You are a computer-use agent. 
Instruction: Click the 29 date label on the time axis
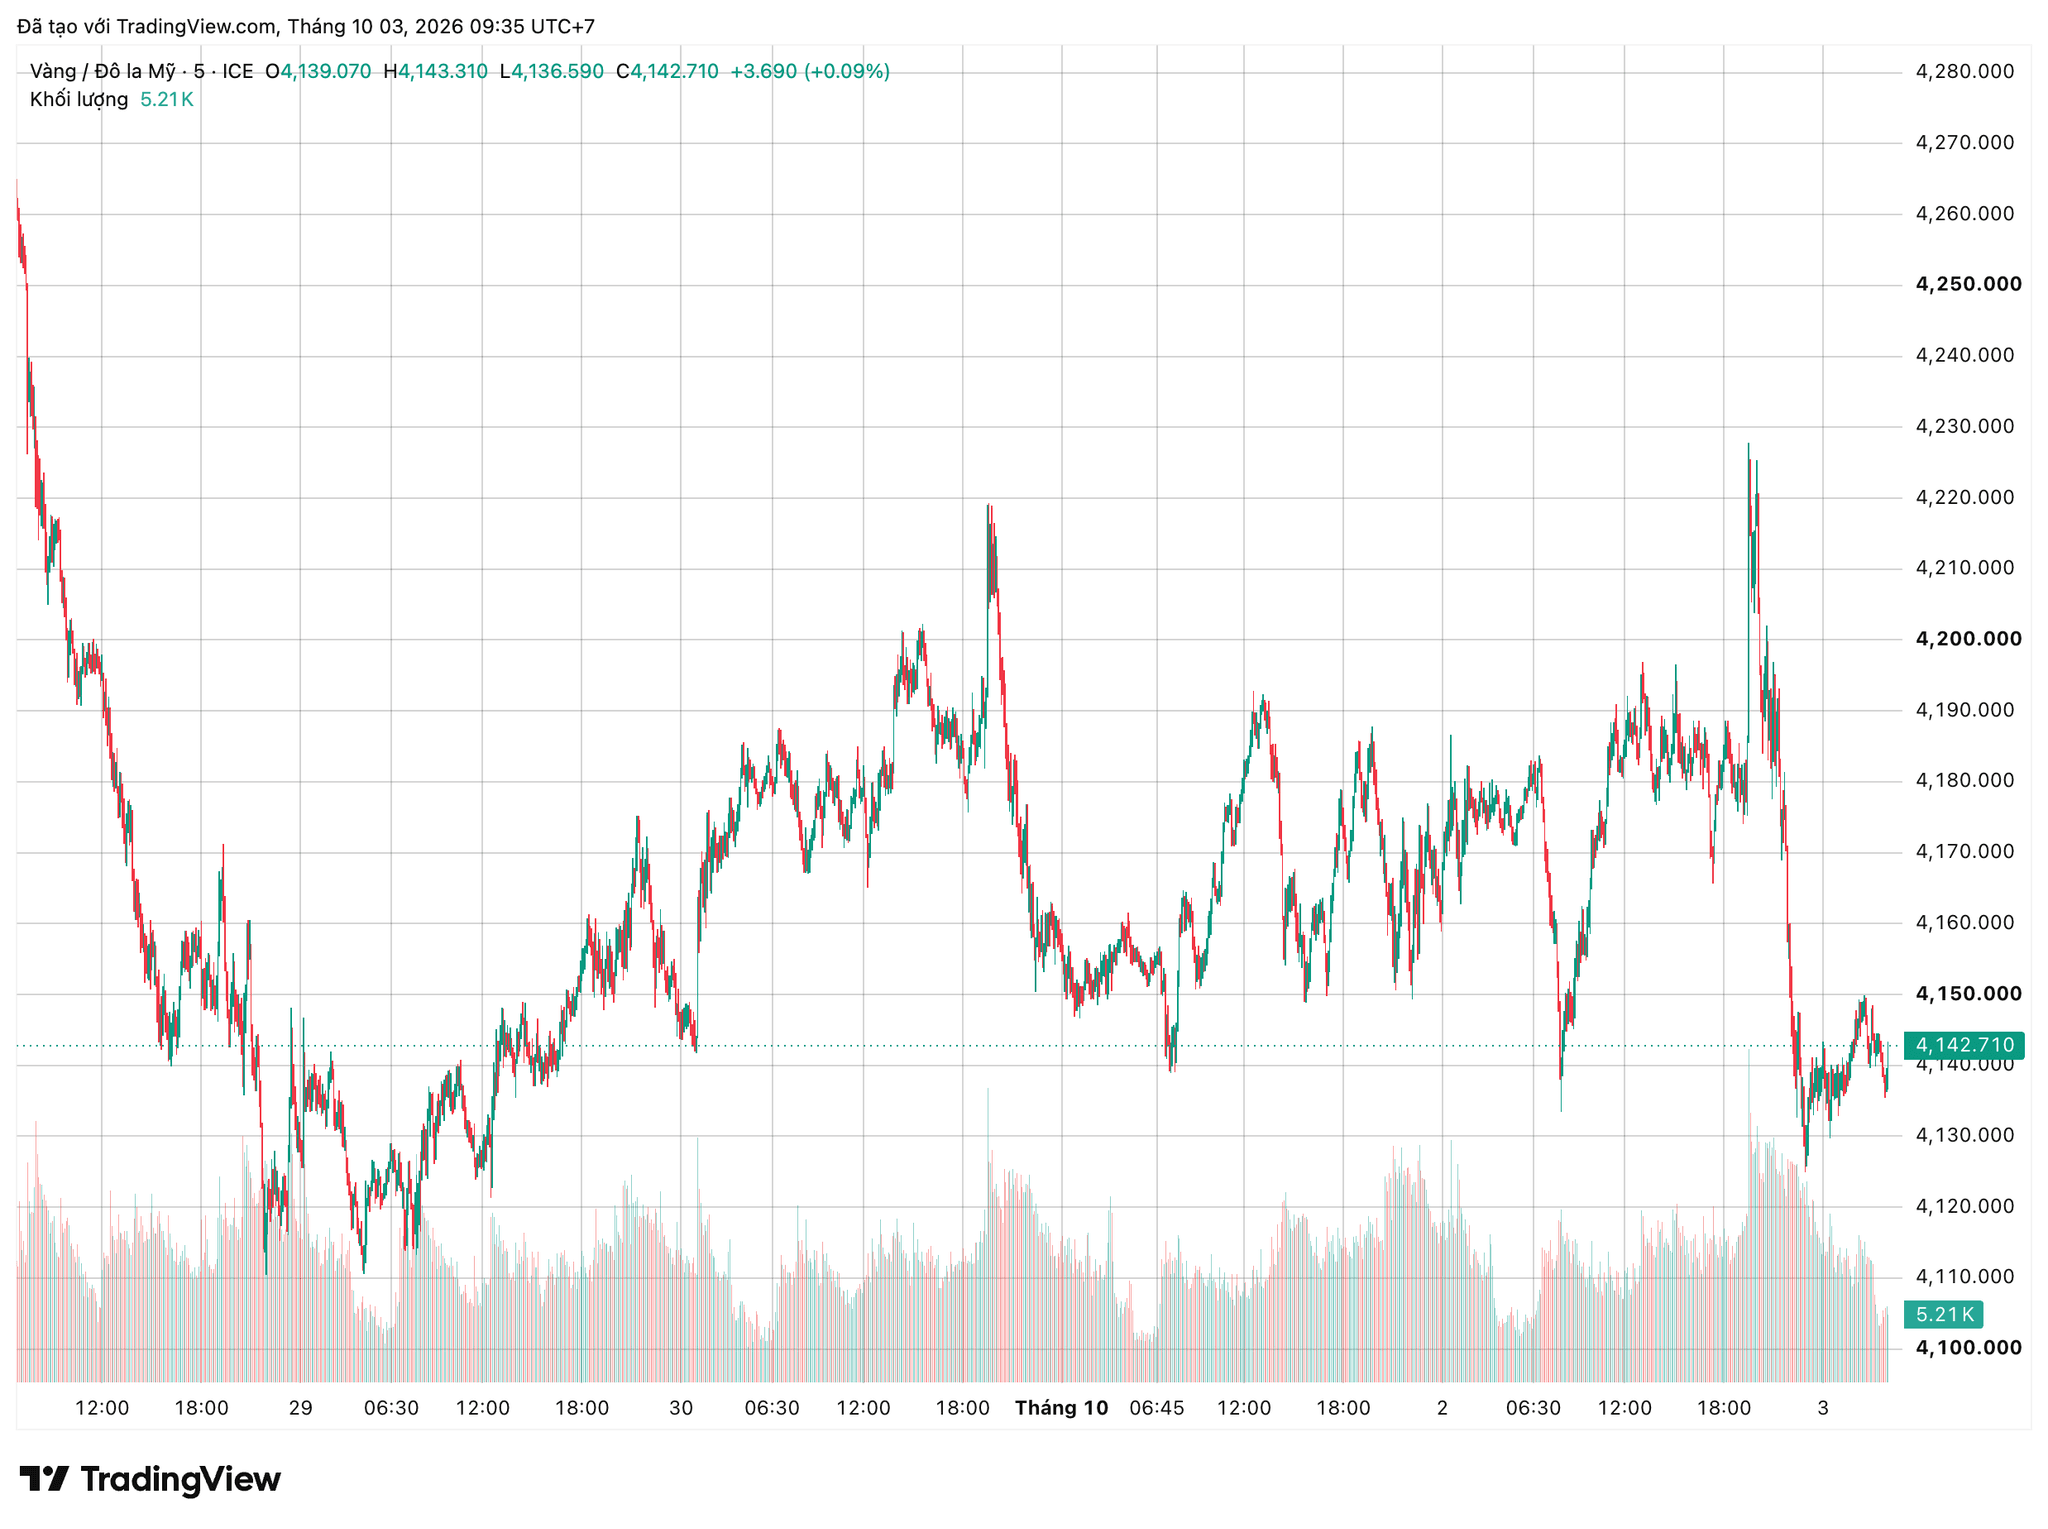(x=301, y=1409)
